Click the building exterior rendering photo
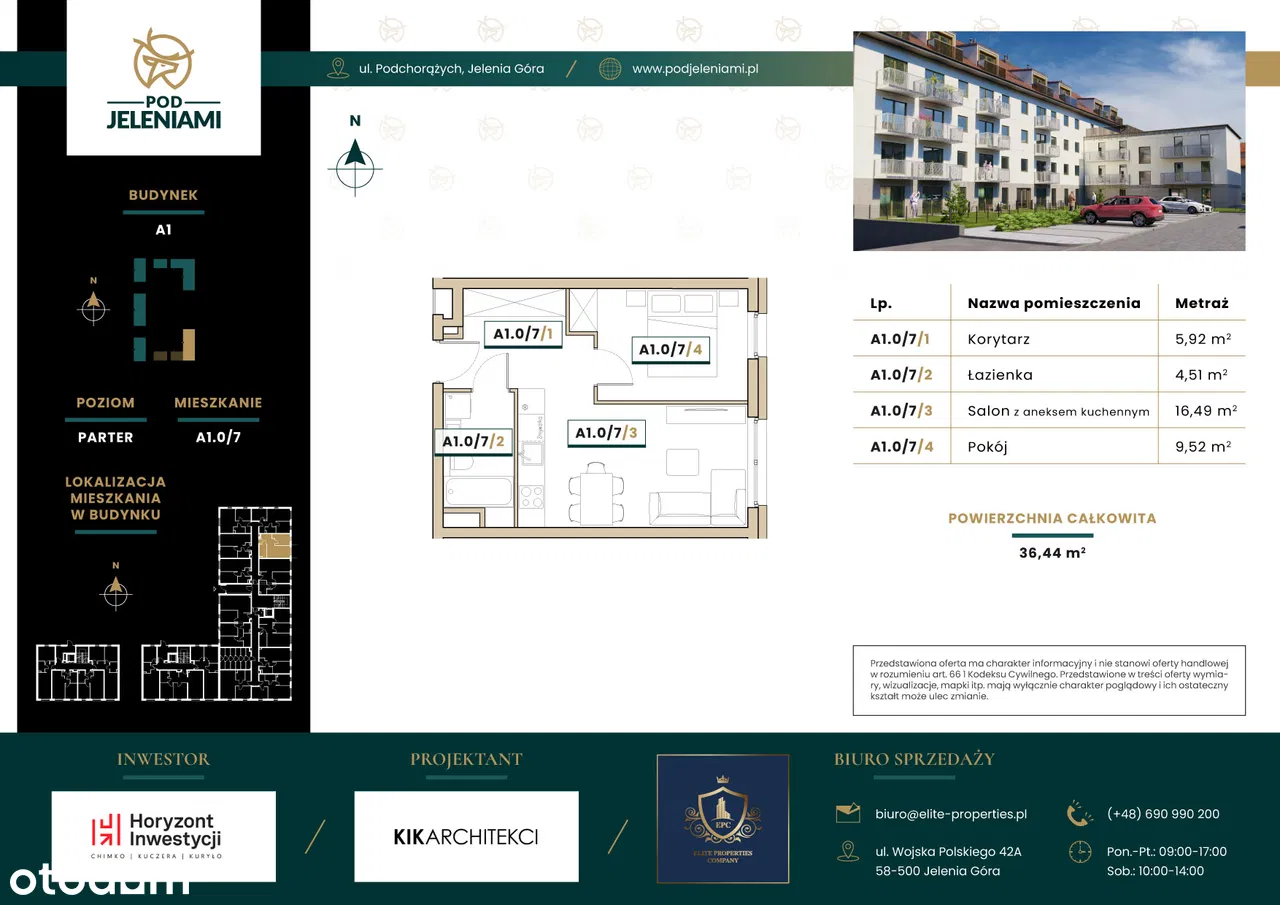This screenshot has height=905, width=1280. [x=1048, y=141]
